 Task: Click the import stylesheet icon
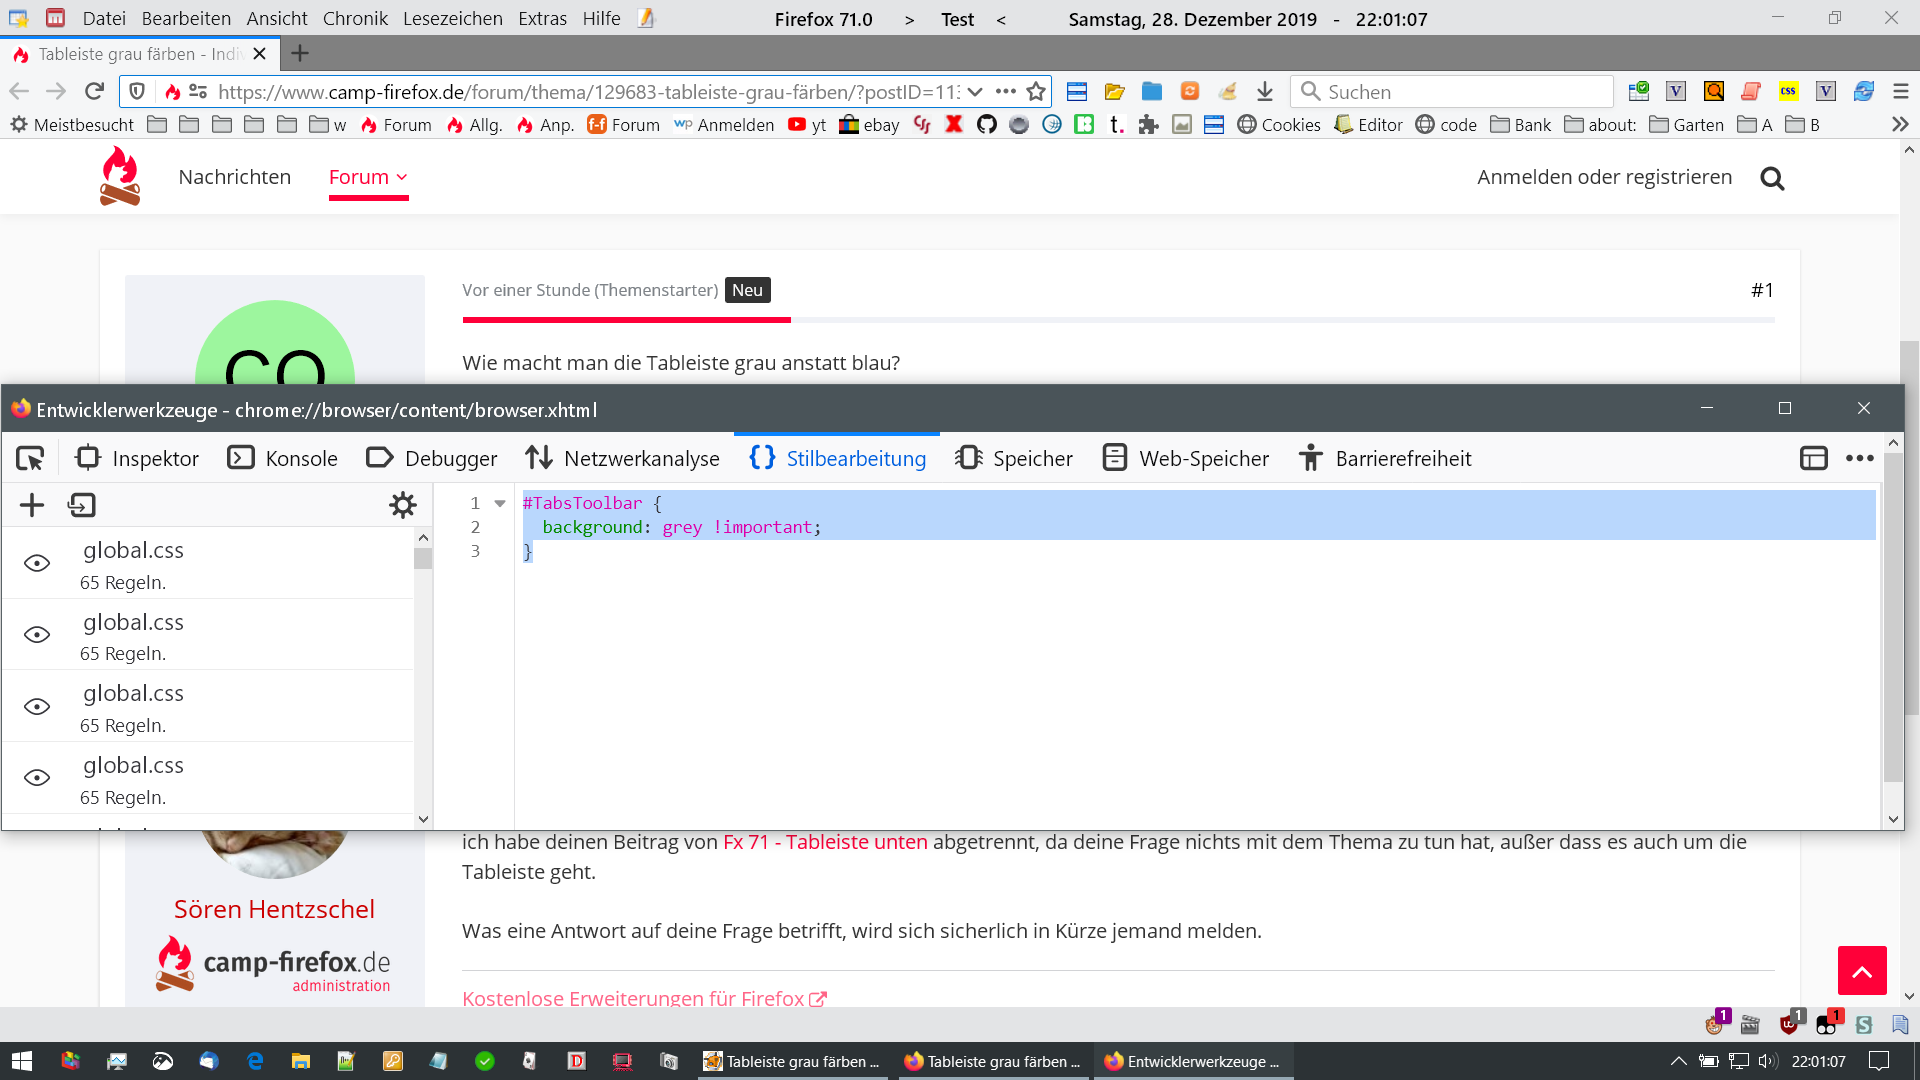(81, 505)
